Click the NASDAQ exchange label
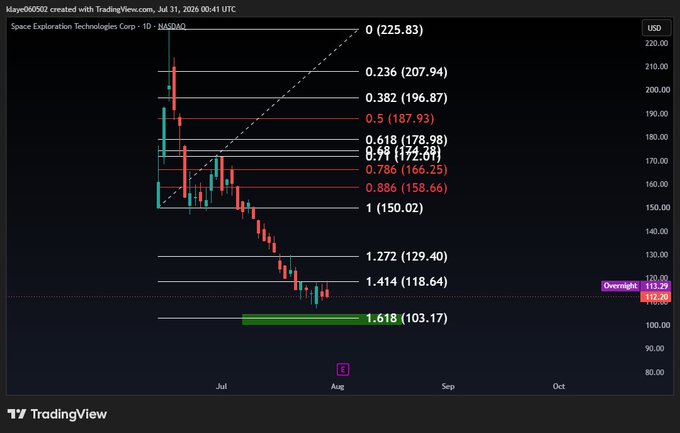Screen dimensions: 680x433 172,26
